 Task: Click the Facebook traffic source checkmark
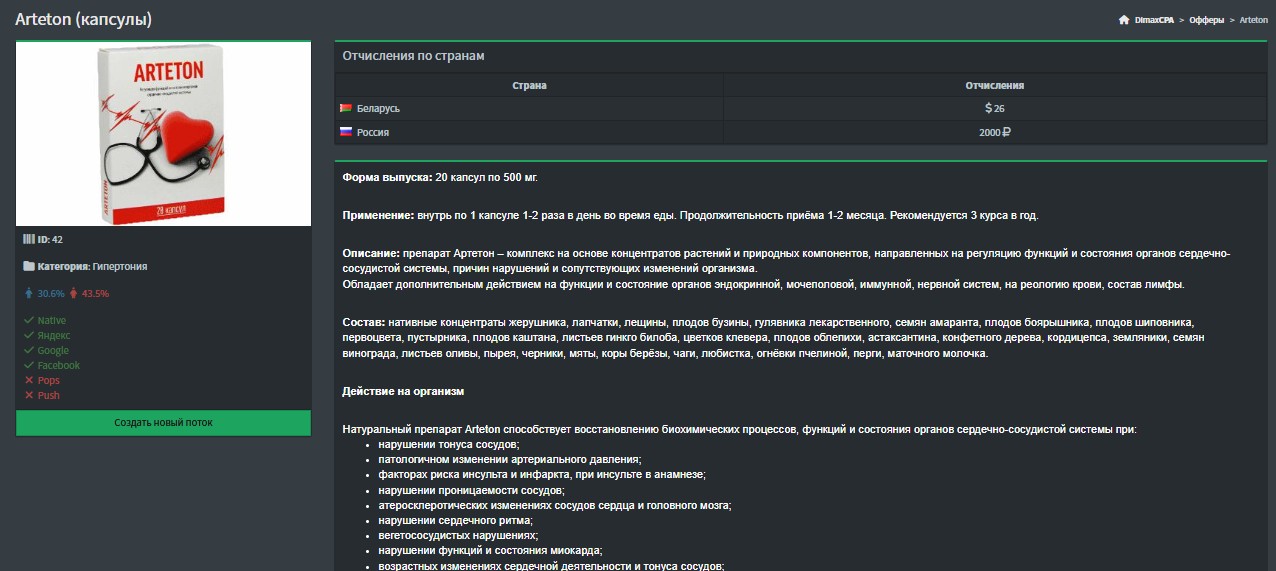[x=29, y=365]
